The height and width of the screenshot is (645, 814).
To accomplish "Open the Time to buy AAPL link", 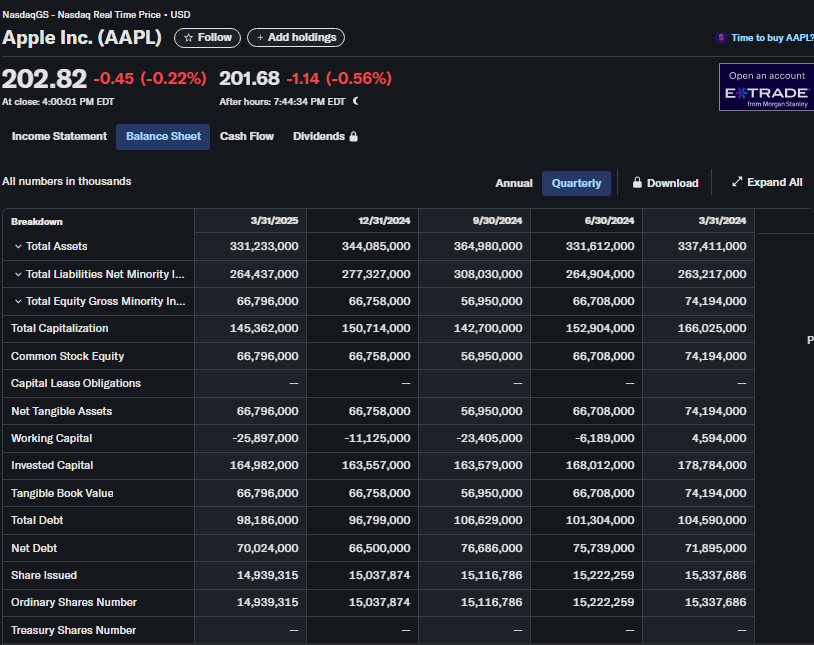I will [x=772, y=37].
